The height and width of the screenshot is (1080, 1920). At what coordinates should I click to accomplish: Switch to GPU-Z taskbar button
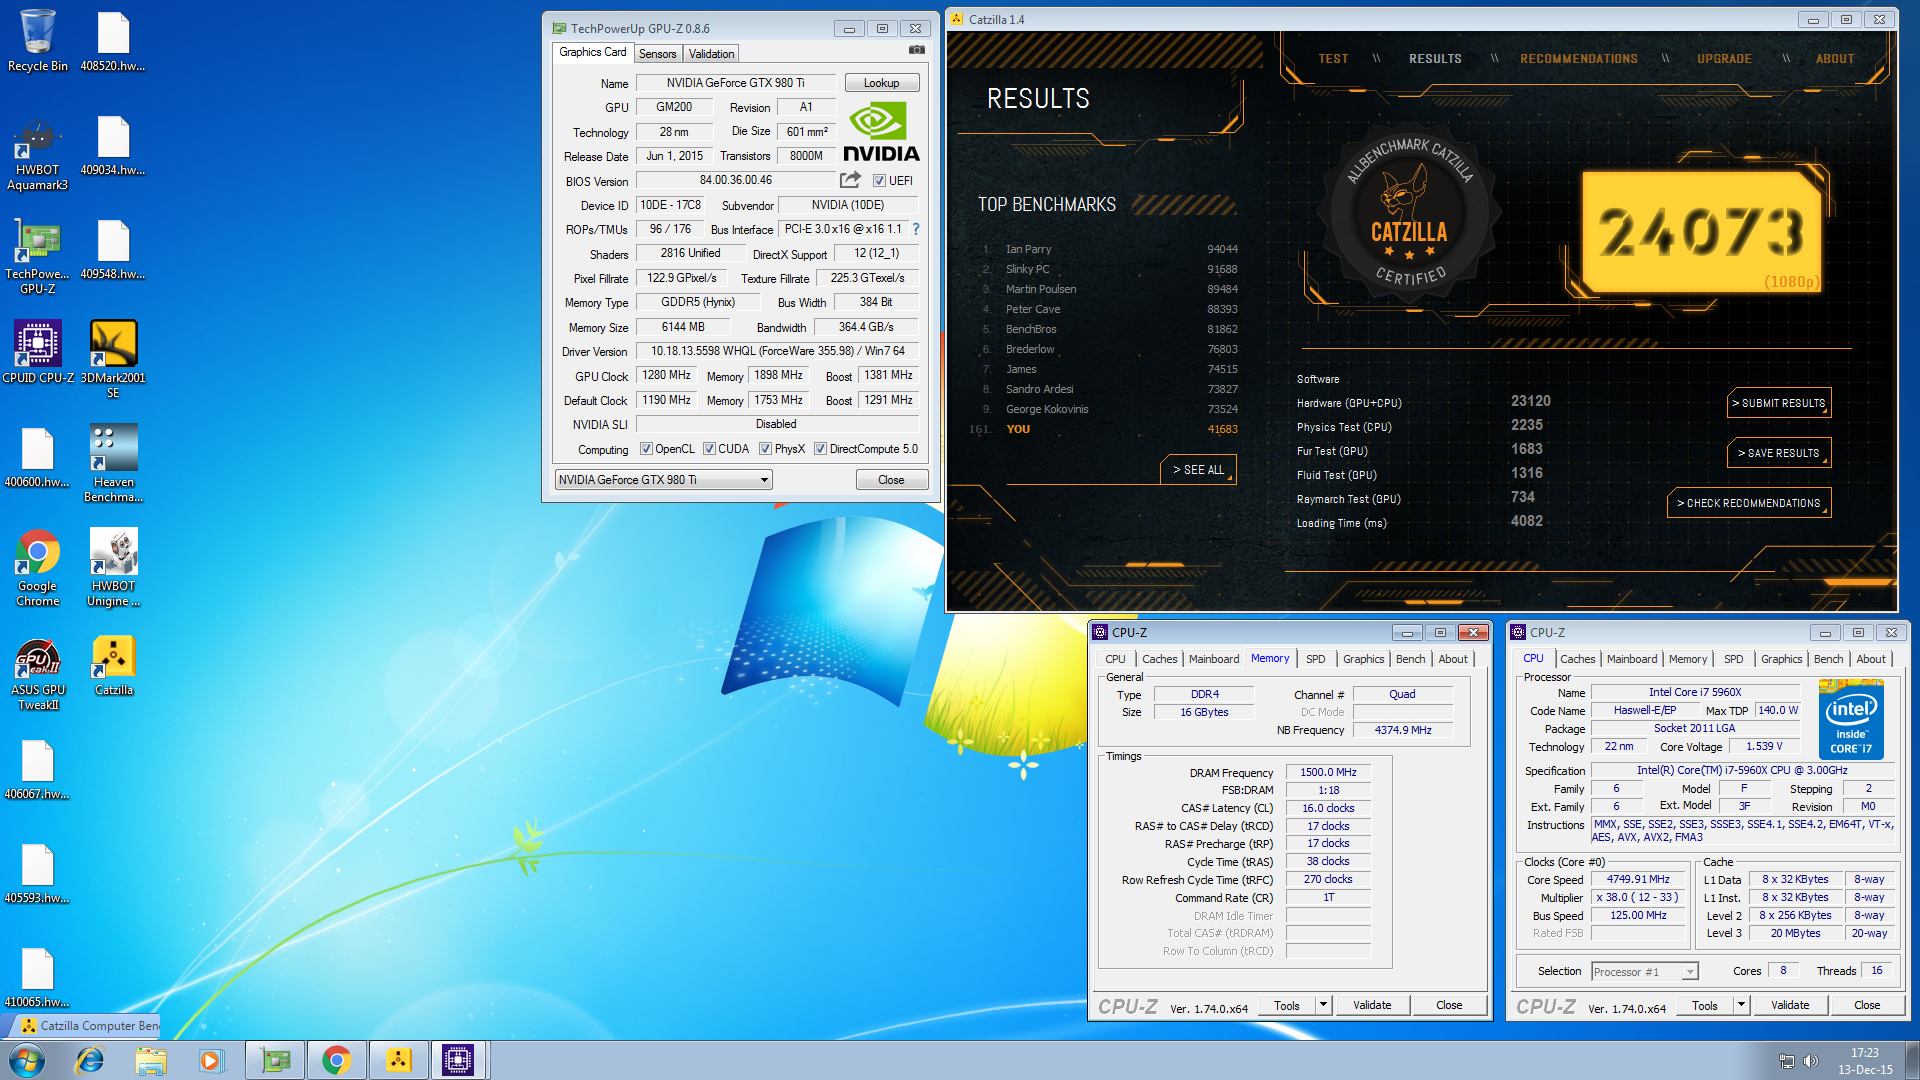275,1060
